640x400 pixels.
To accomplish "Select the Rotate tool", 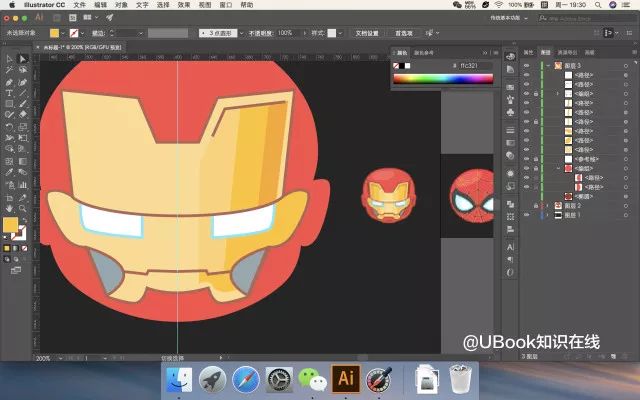I will tap(9, 127).
